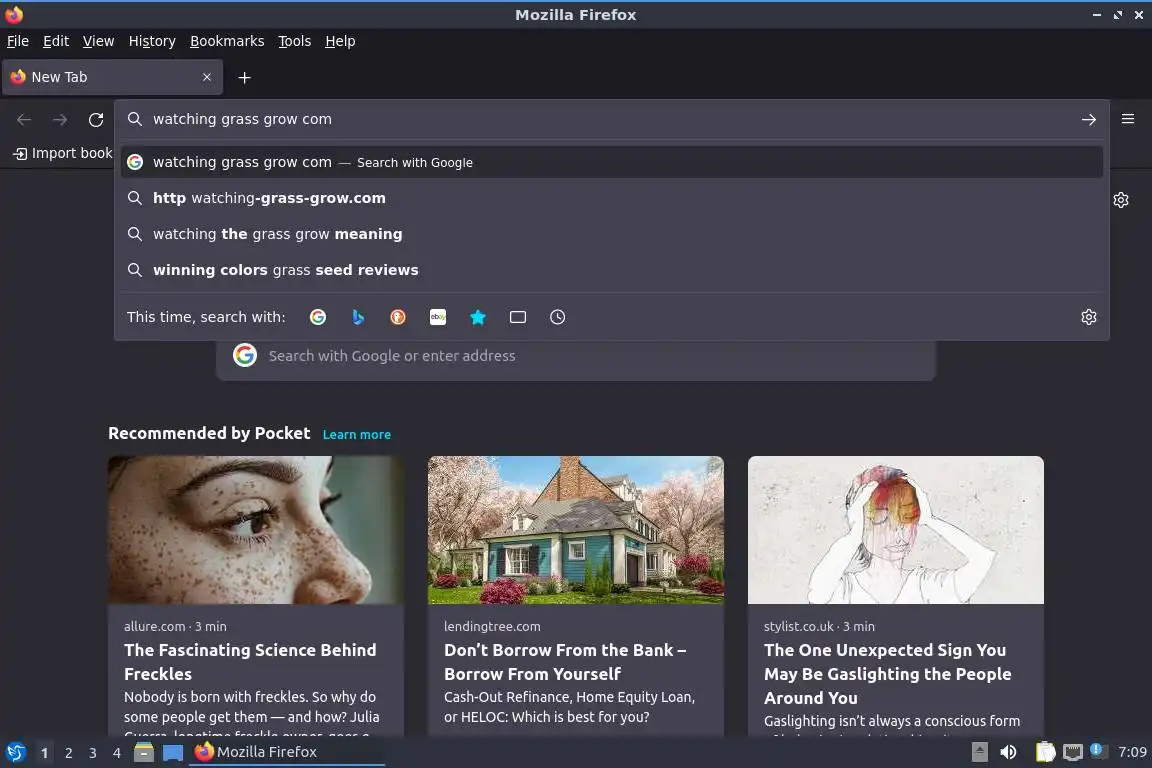1152x768 pixels.
Task: Click the show desktop taskbar icon
Action: pyautogui.click(x=173, y=752)
